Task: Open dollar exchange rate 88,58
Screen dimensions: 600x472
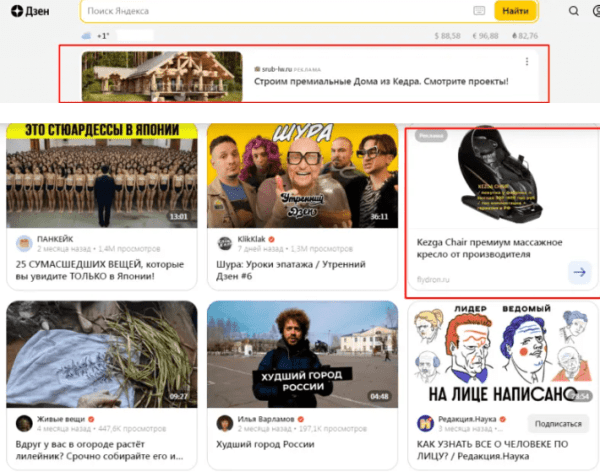Action: pyautogui.click(x=448, y=35)
